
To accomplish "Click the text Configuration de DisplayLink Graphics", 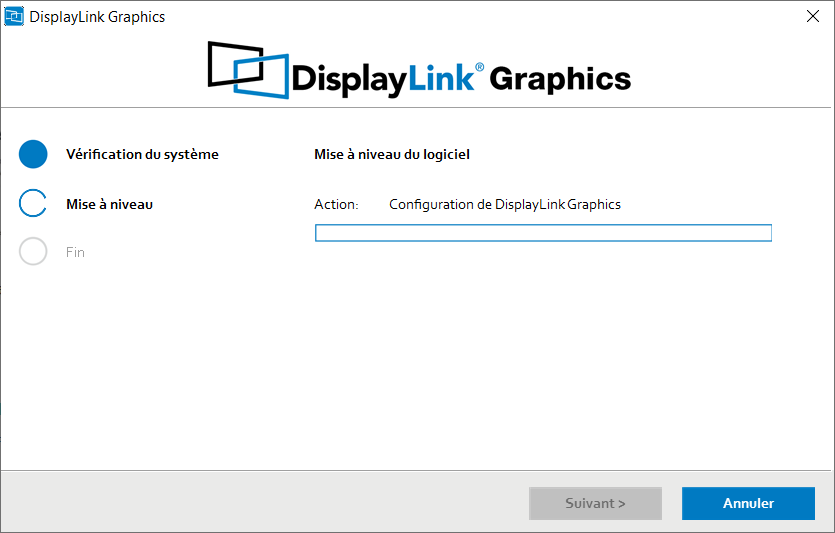I will tap(505, 204).
